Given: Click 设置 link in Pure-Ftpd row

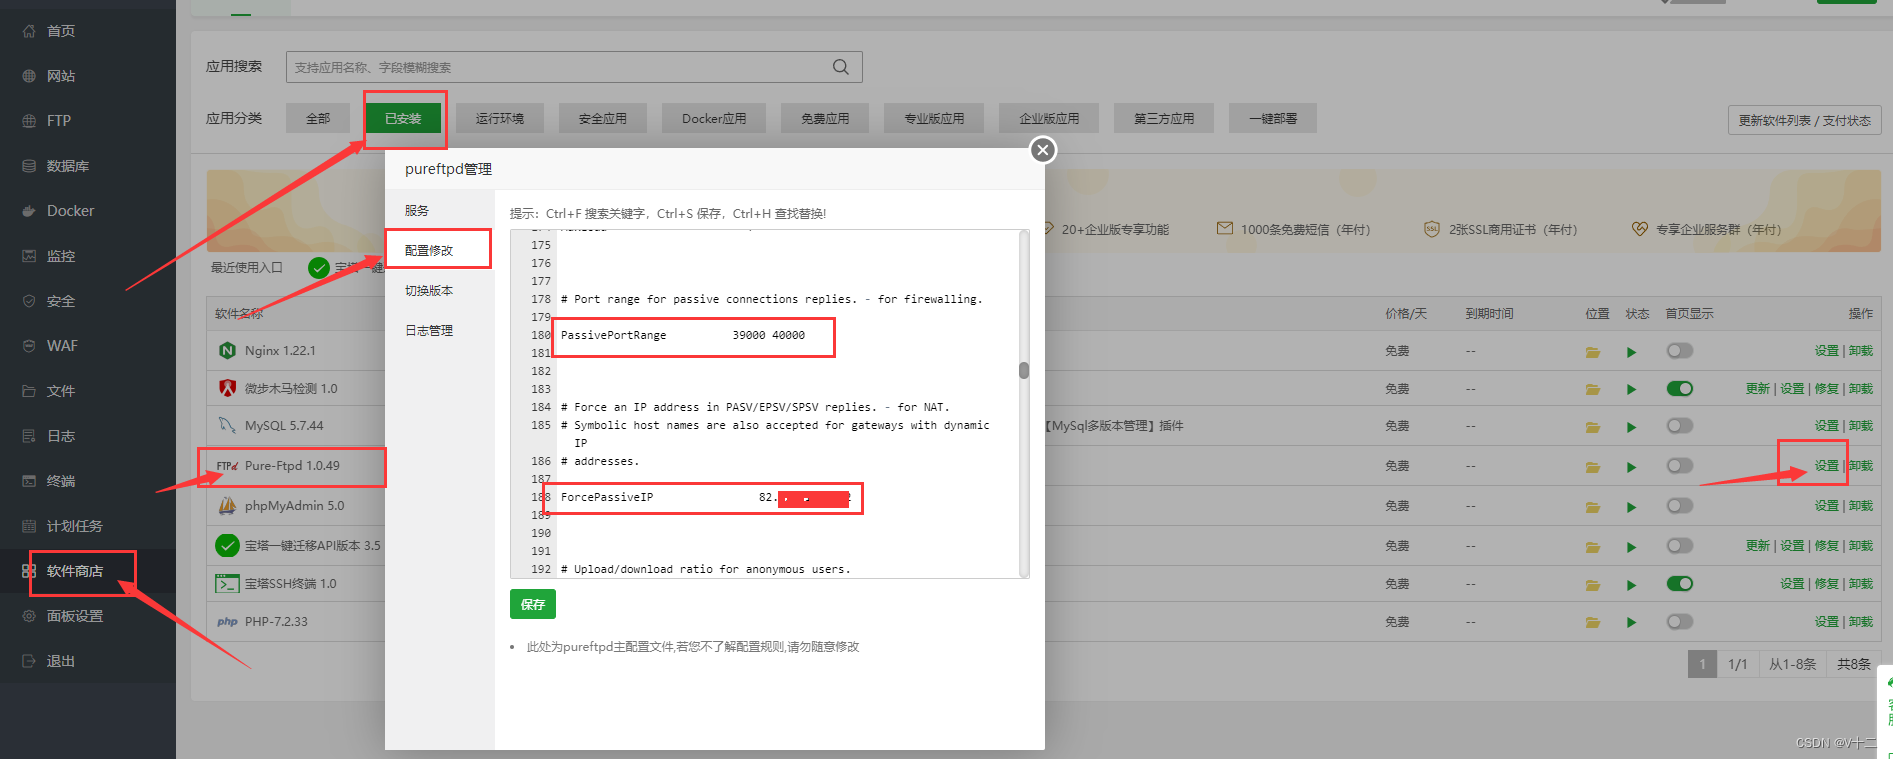Looking at the screenshot, I should pos(1827,466).
